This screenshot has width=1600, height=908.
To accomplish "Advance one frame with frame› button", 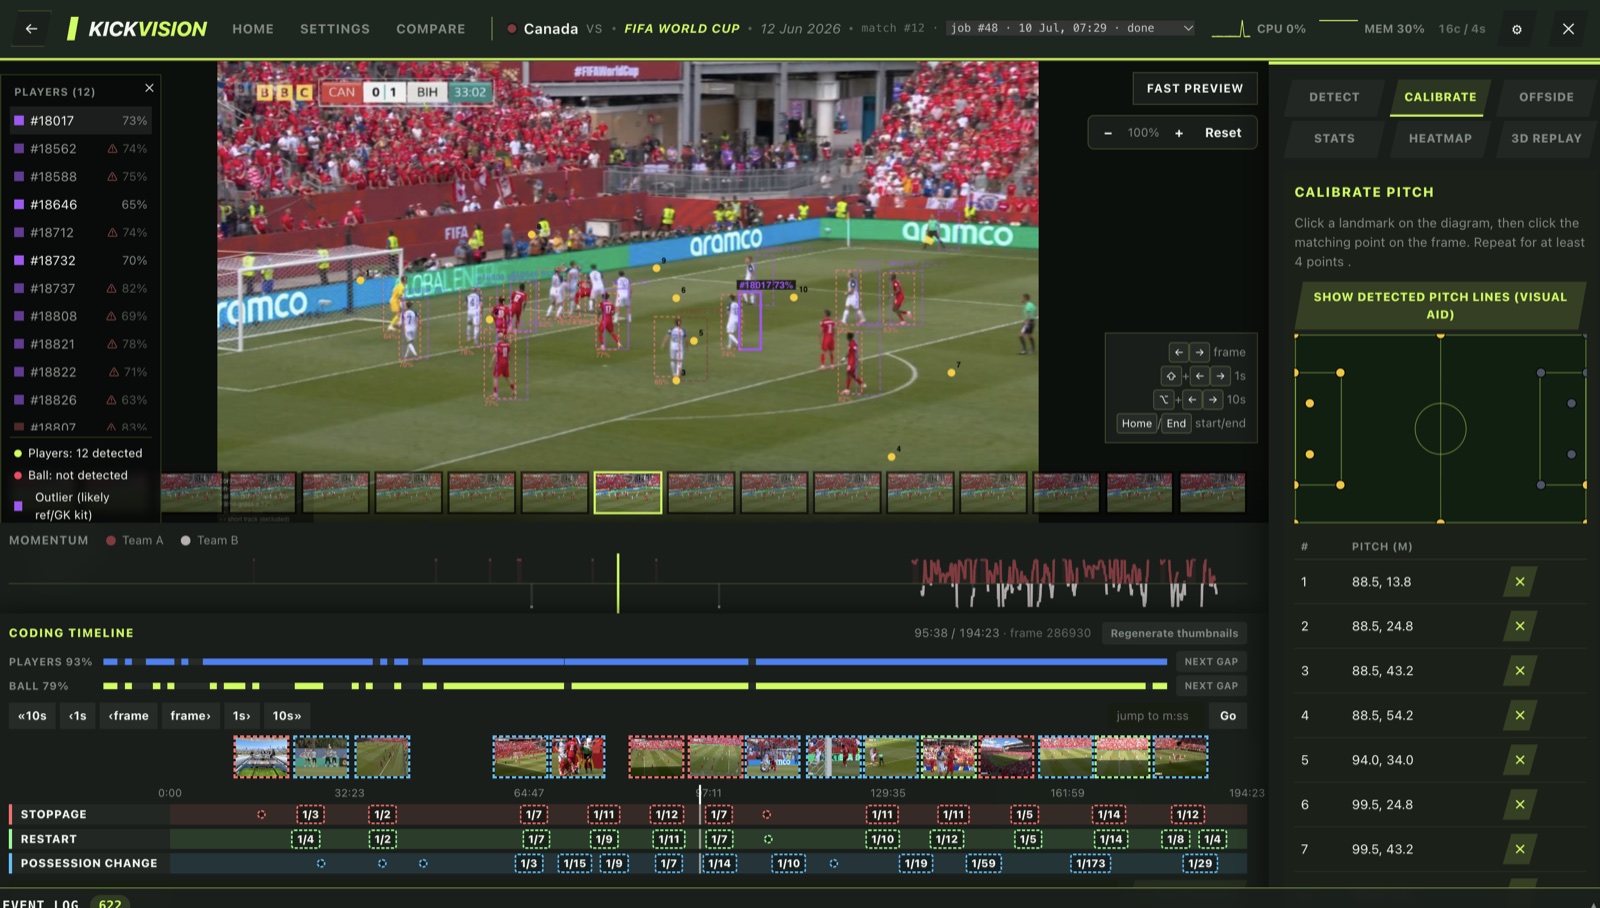I will pyautogui.click(x=190, y=716).
